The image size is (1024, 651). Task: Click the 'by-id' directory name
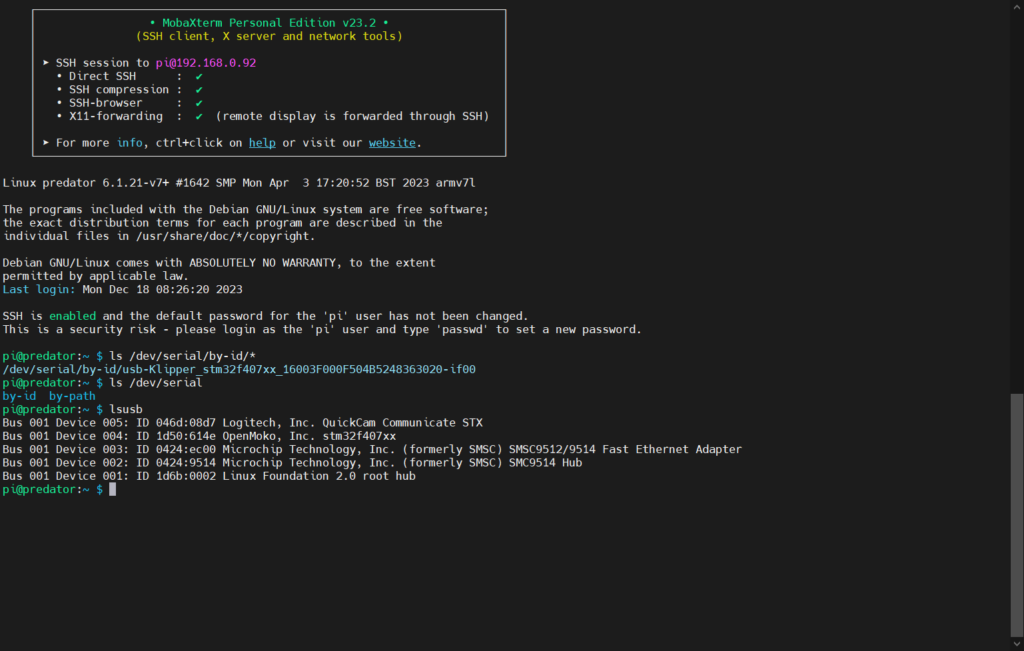pos(19,396)
